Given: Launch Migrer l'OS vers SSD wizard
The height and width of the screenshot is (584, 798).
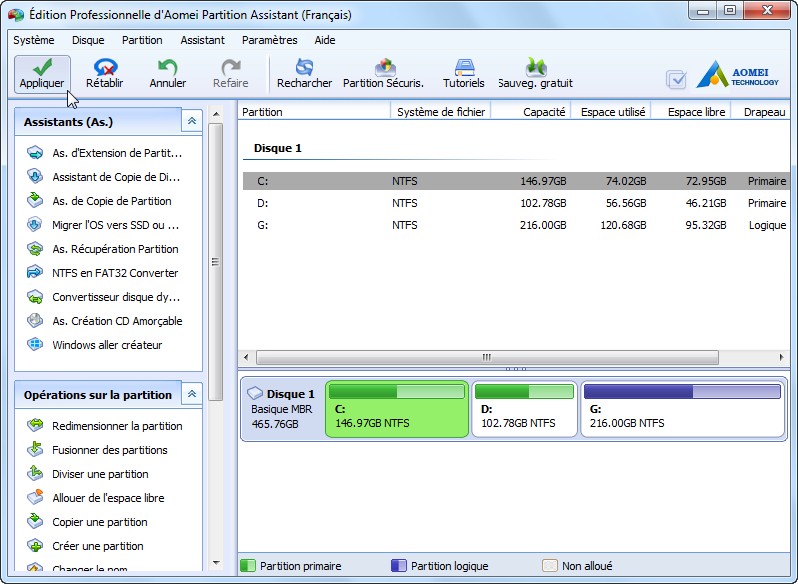Looking at the screenshot, I should [x=105, y=225].
